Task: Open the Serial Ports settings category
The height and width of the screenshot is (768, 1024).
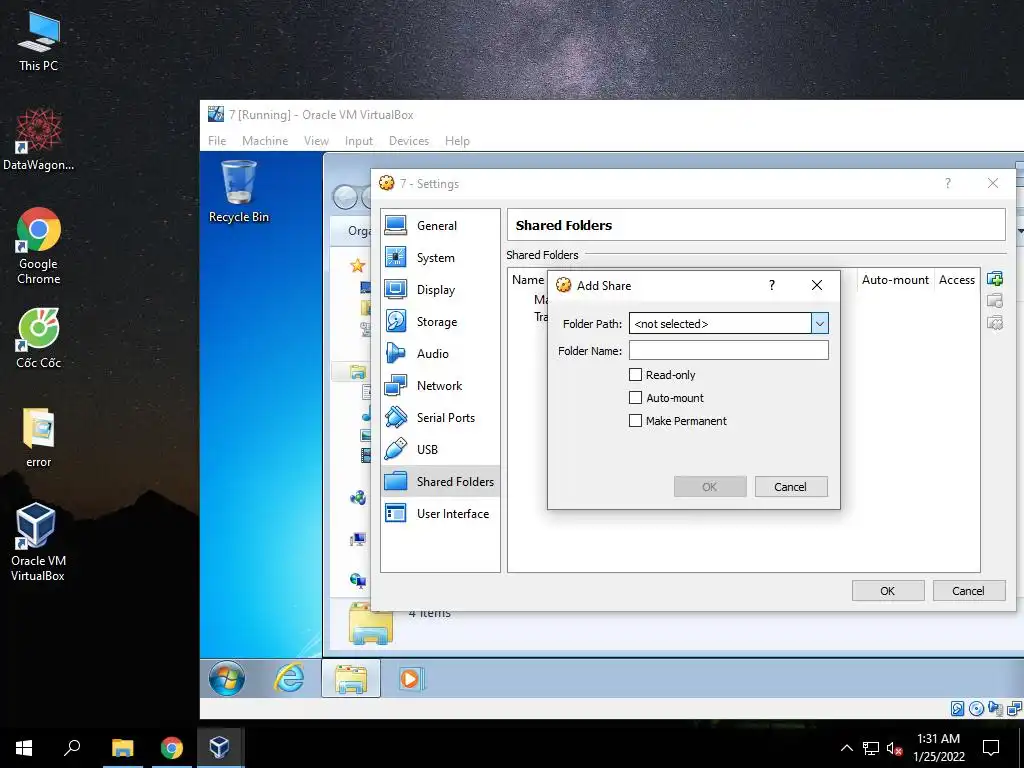Action: click(440, 417)
